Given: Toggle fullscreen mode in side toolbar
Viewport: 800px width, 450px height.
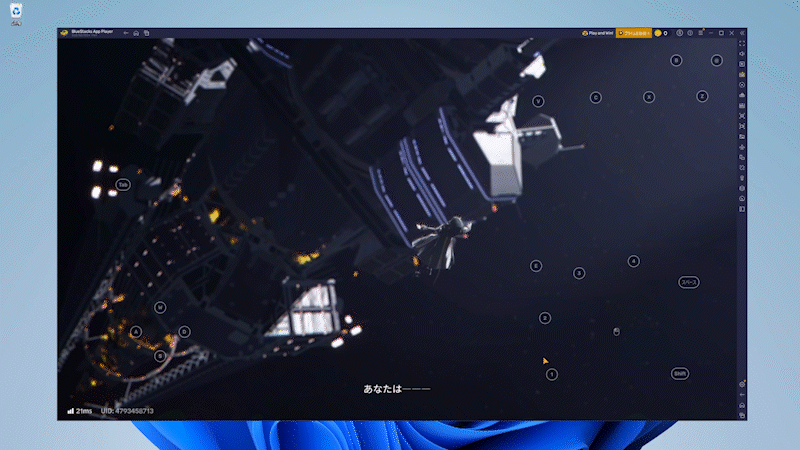Looking at the screenshot, I should (x=742, y=44).
